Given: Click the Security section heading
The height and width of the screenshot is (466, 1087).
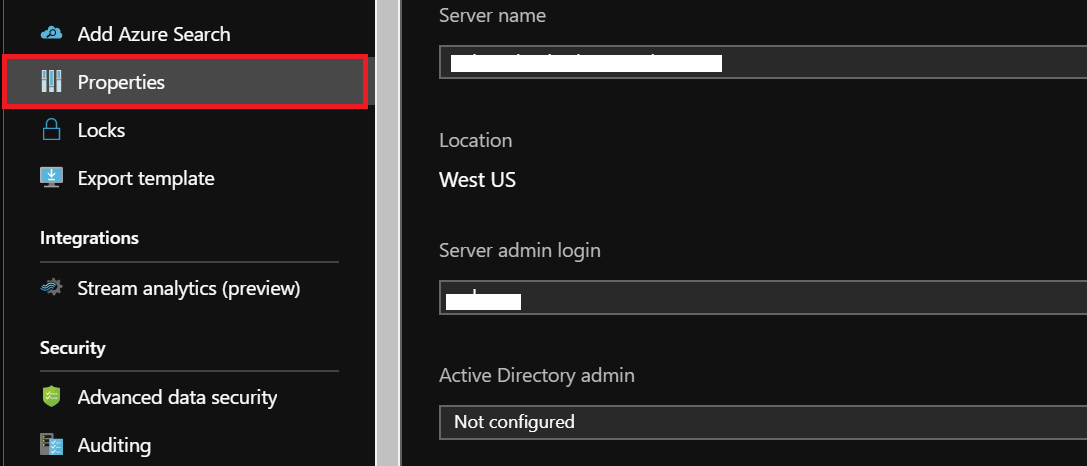Looking at the screenshot, I should coord(72,347).
